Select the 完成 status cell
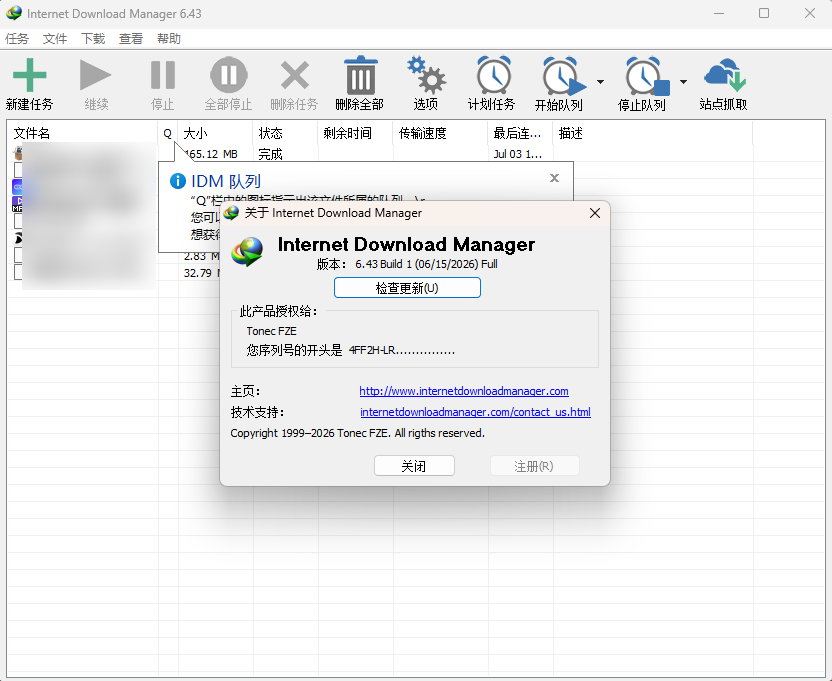 click(x=271, y=154)
